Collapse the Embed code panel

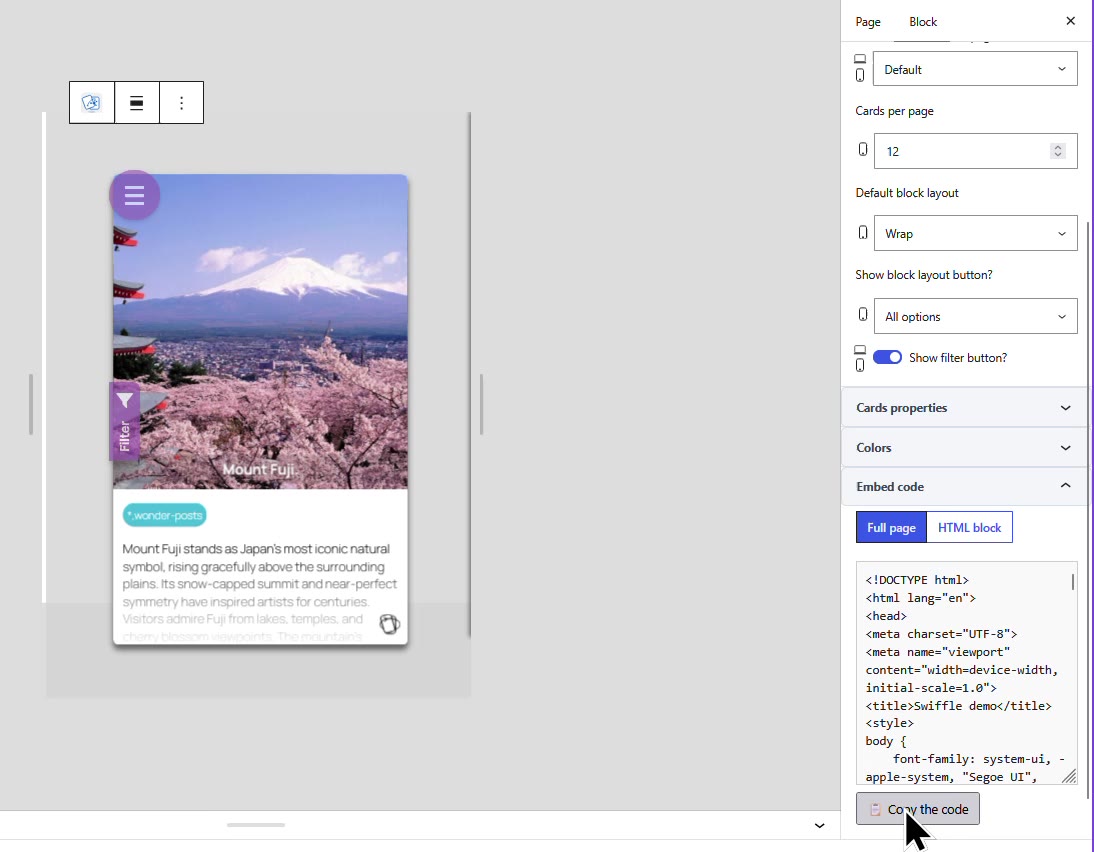pos(964,486)
